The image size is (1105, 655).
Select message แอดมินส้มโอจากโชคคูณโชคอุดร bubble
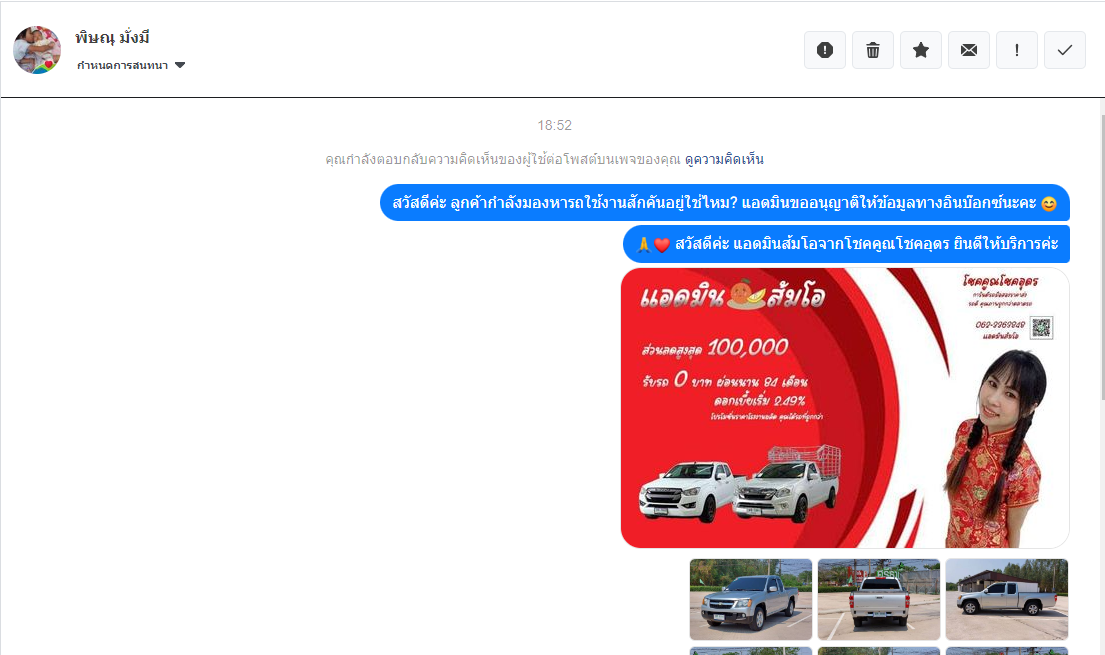coord(846,244)
